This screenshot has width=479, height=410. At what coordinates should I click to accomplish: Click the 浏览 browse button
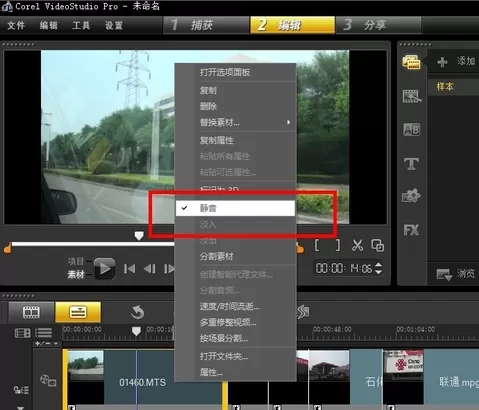456,274
